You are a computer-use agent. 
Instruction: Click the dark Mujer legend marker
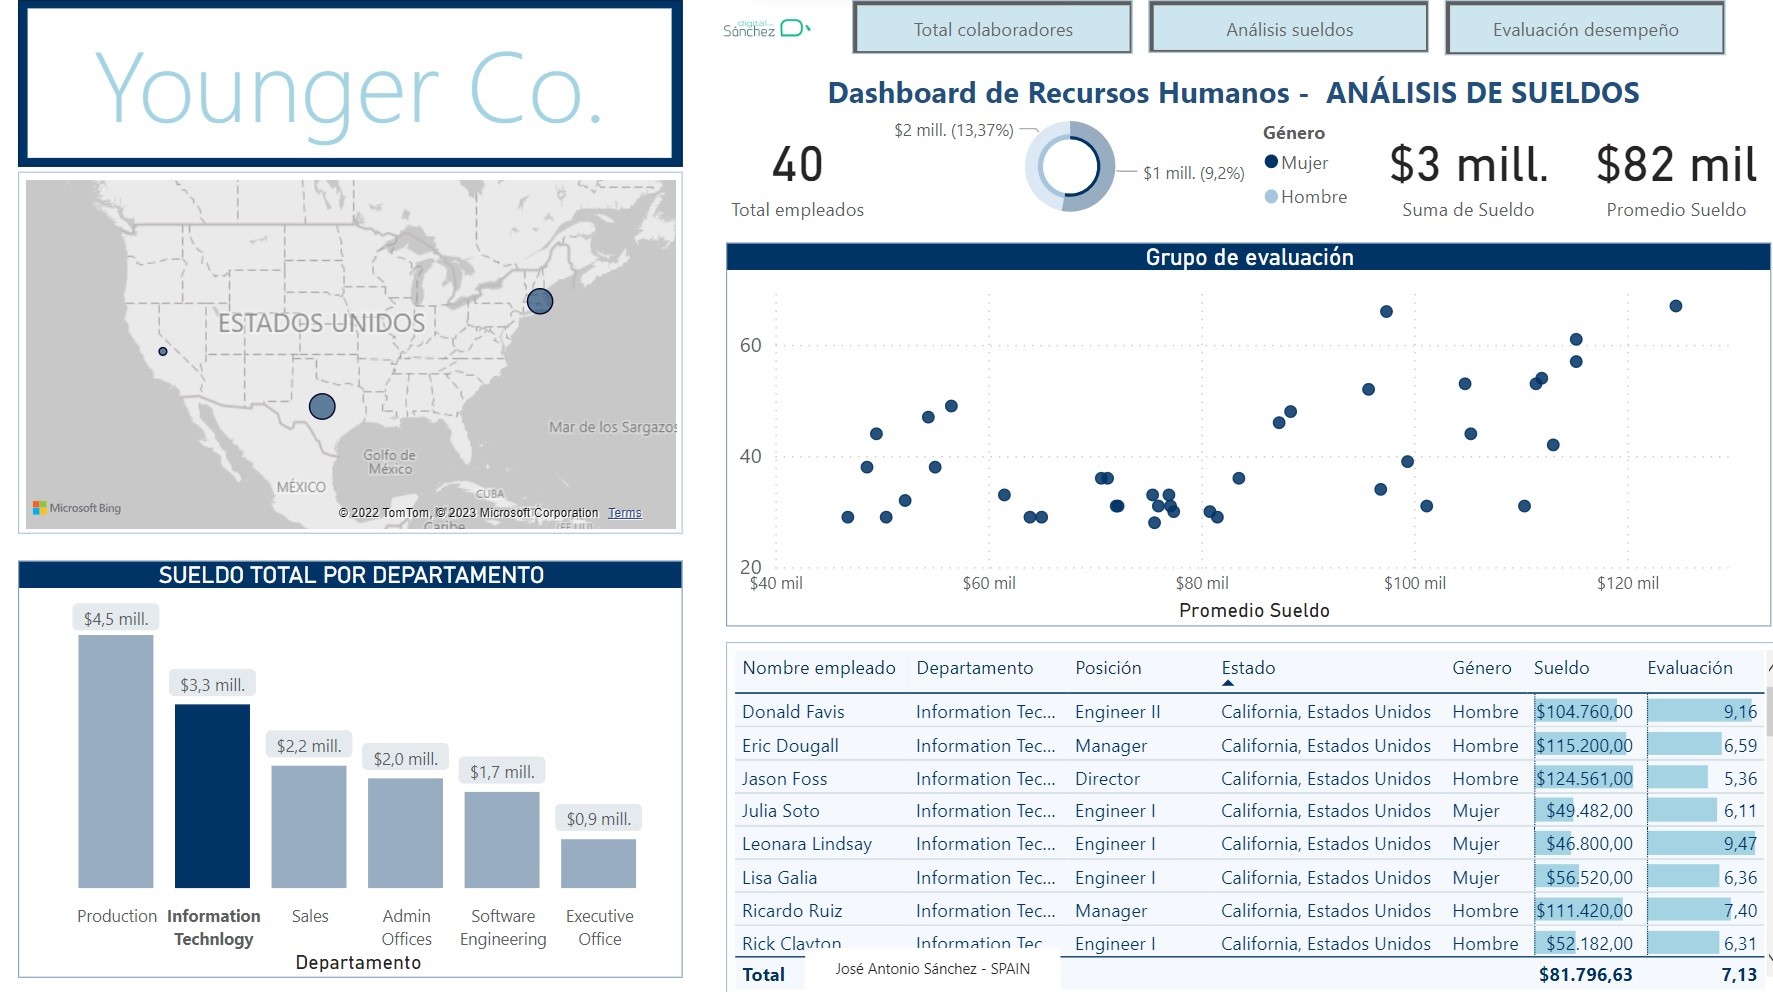pyautogui.click(x=1271, y=162)
